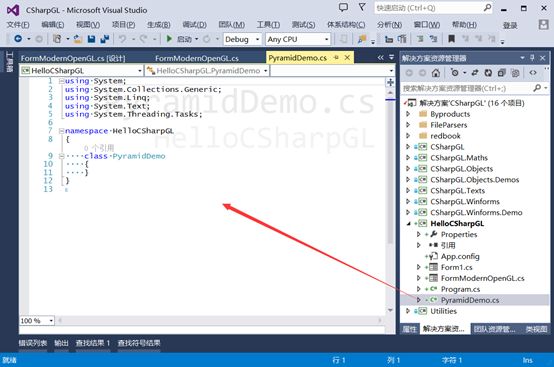This screenshot has height=367, width=554.
Task: Close the PyramidDemo.cs tab
Action: 347,58
